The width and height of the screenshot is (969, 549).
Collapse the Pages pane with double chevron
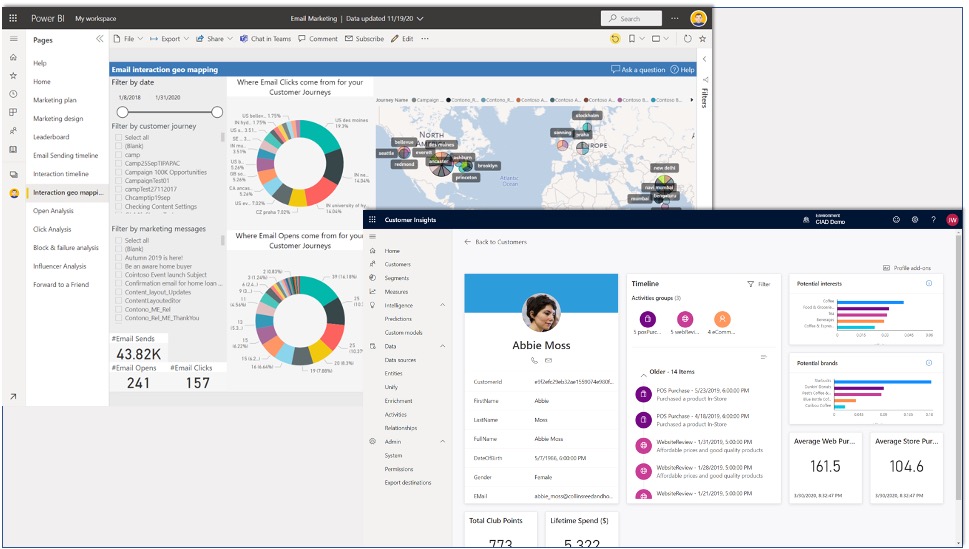[x=99, y=39]
